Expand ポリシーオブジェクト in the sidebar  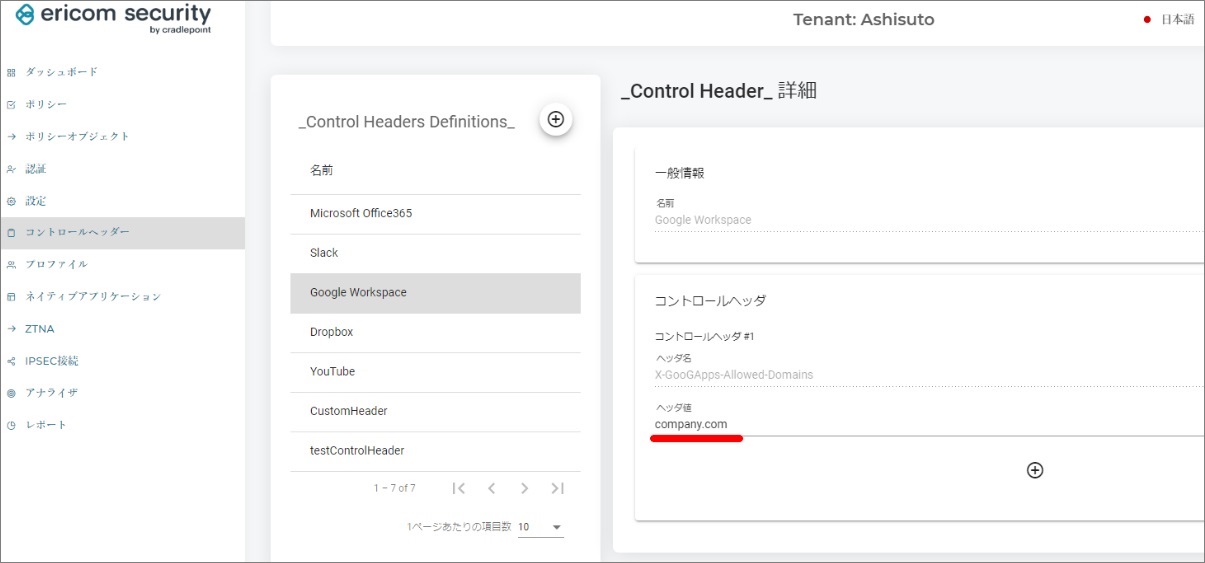pyautogui.click(x=77, y=136)
